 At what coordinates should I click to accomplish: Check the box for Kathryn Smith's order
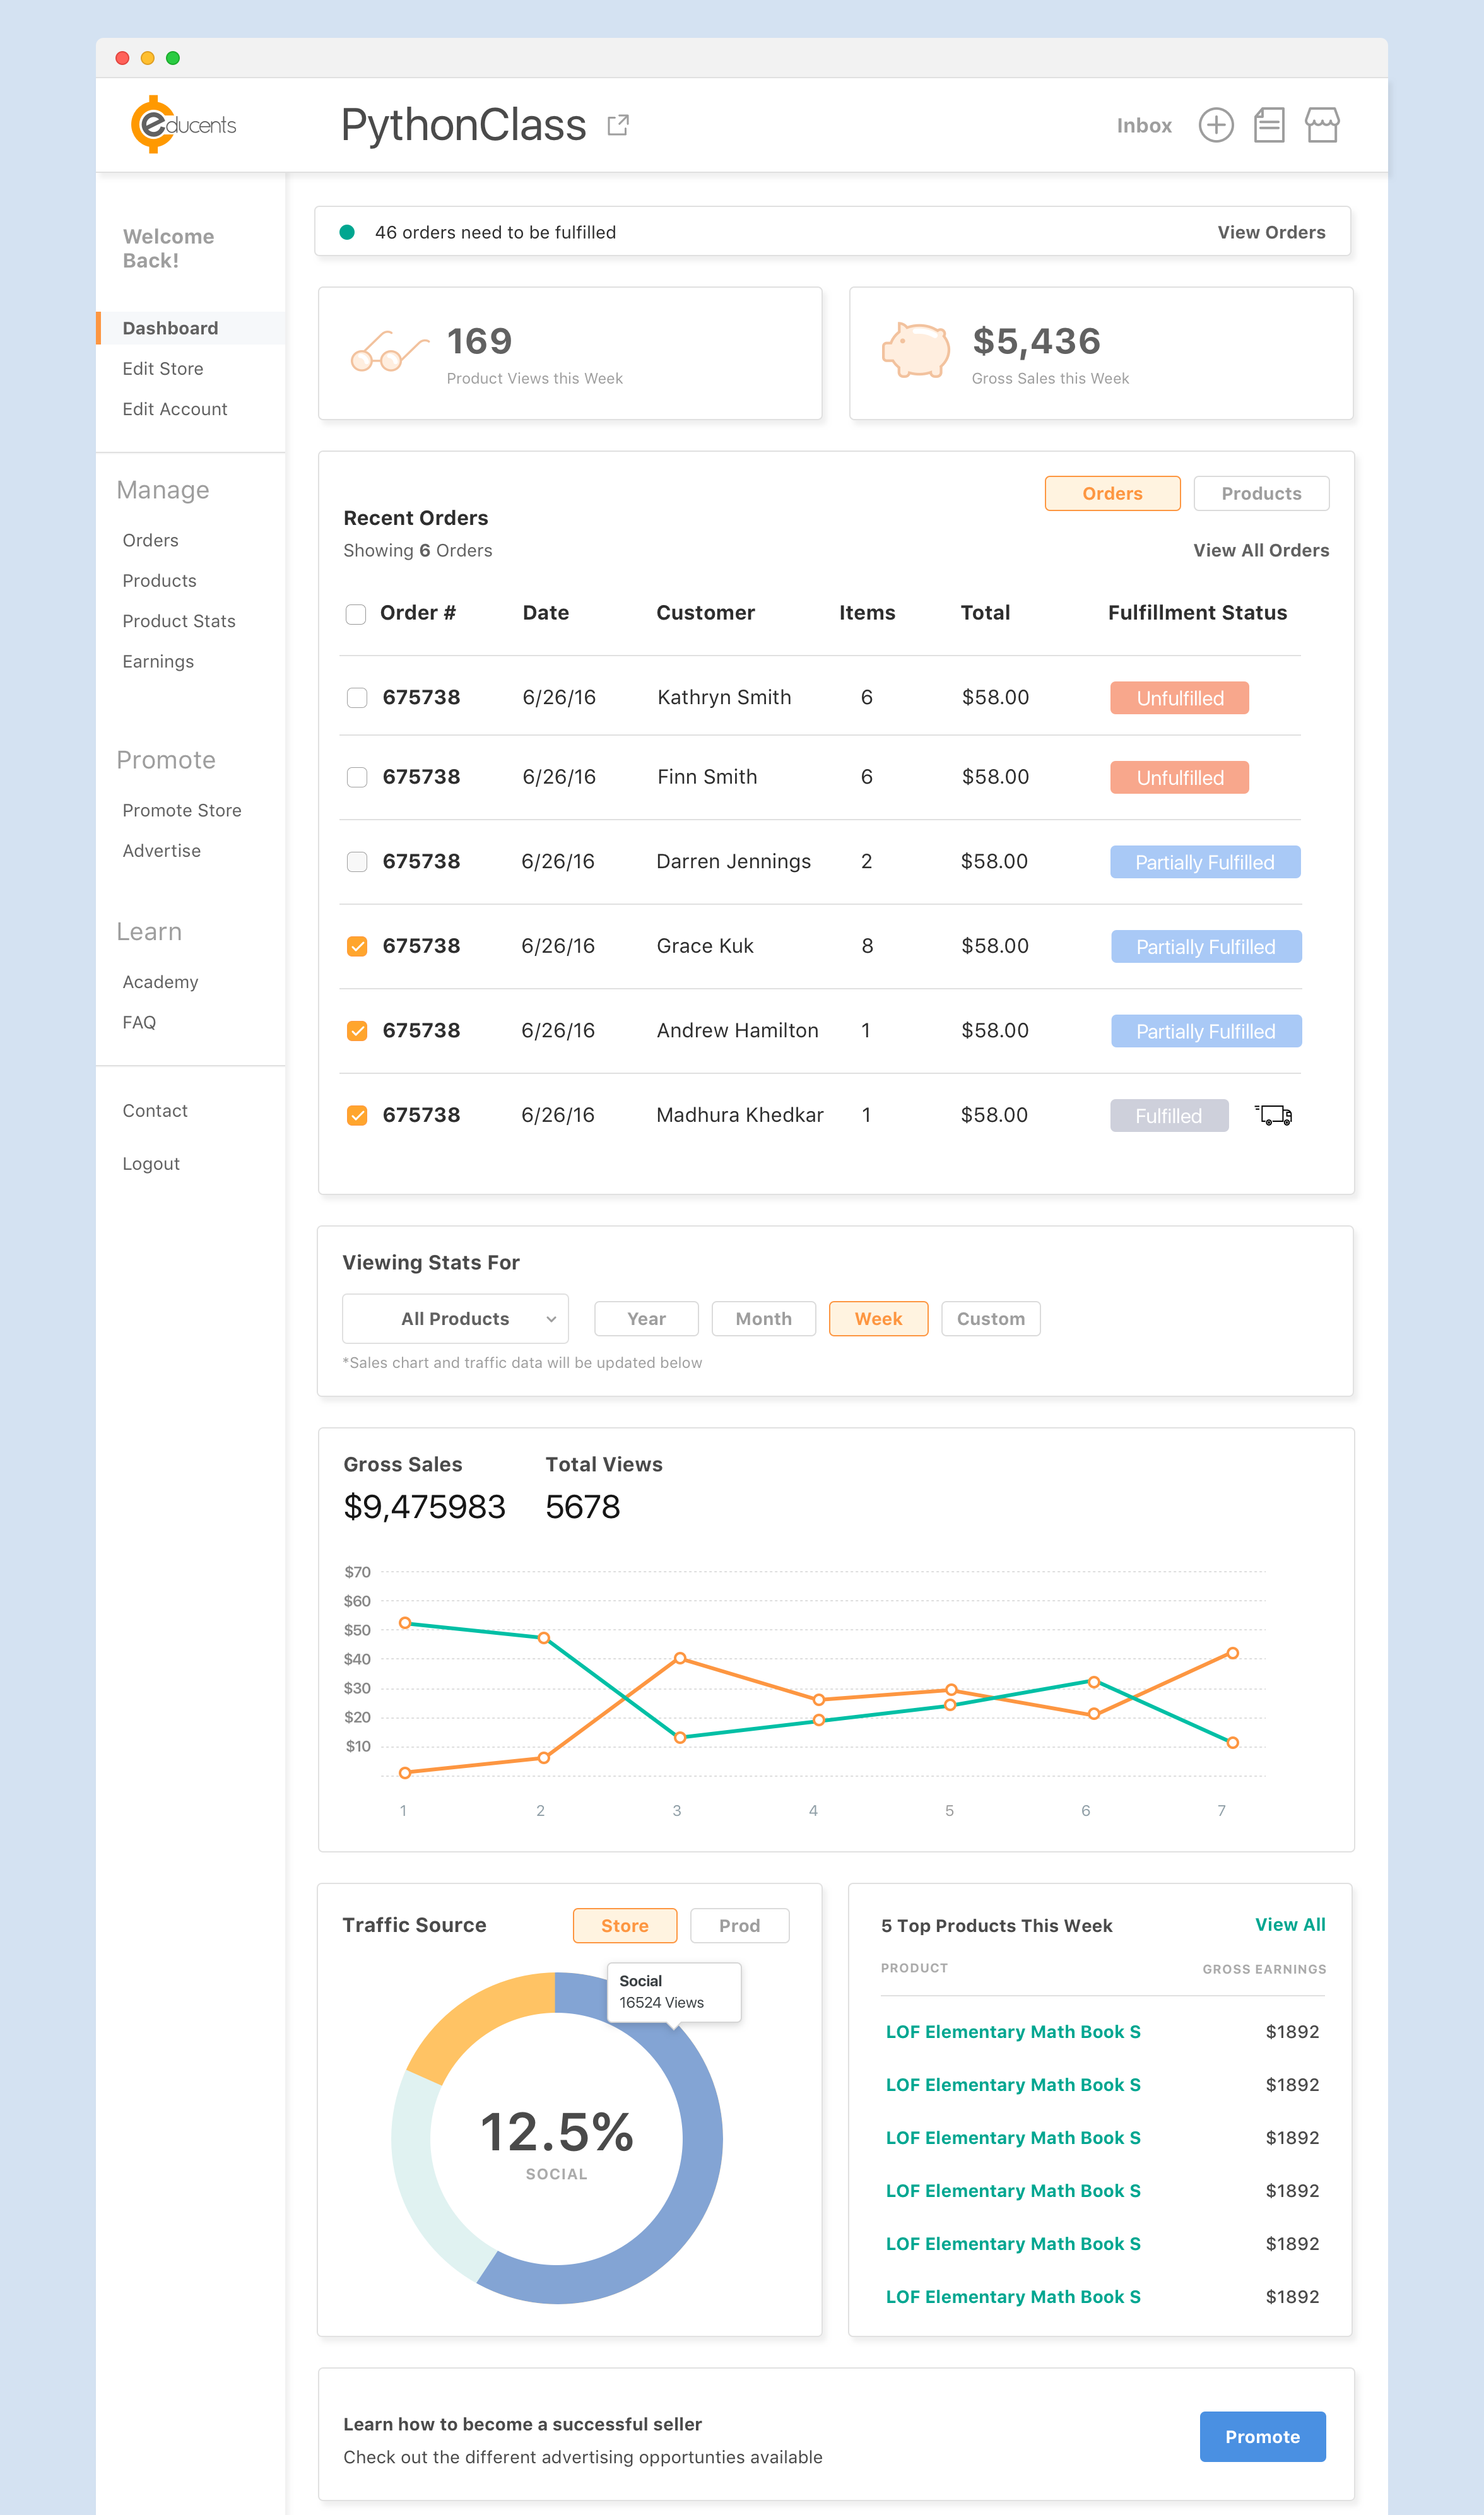pos(356,698)
